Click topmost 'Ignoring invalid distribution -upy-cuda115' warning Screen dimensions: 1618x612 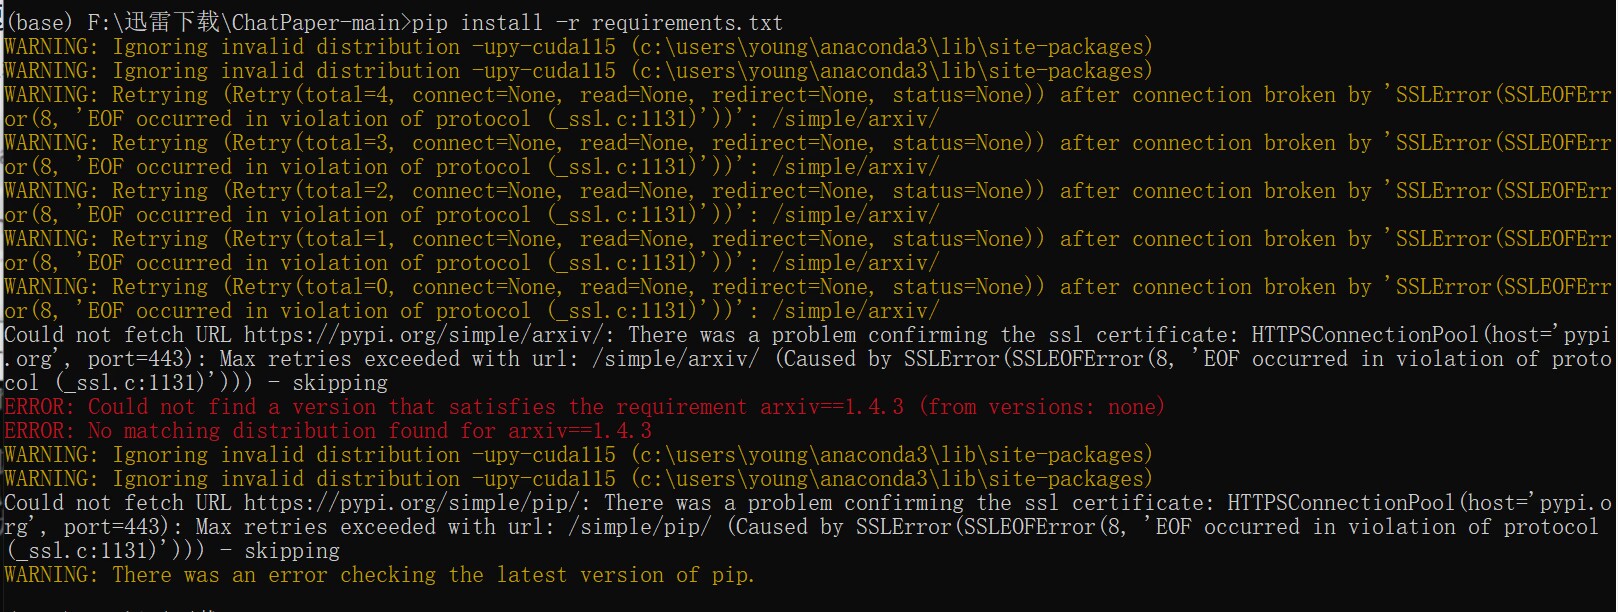578,47
